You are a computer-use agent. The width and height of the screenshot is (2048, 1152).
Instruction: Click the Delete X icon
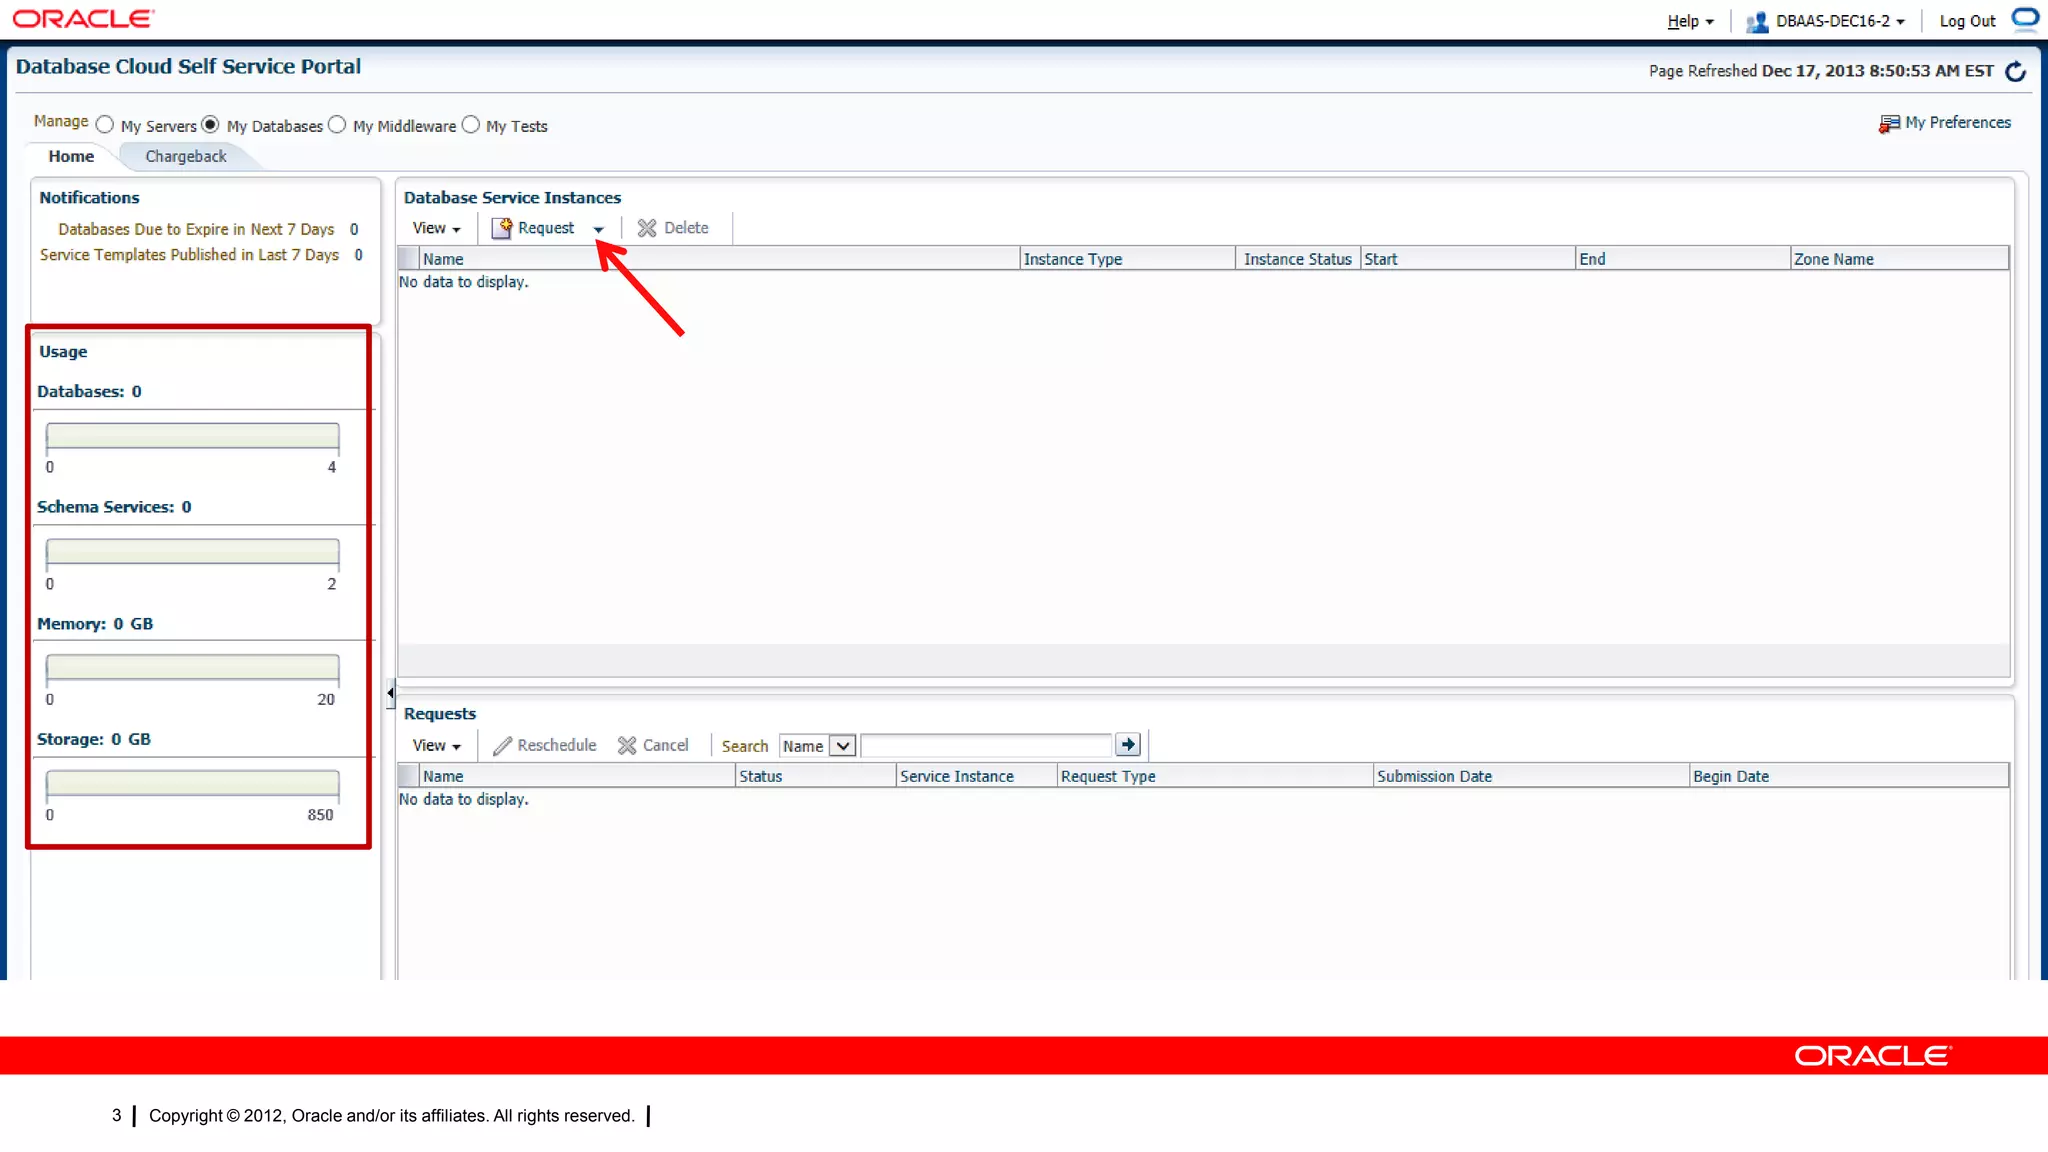[x=647, y=228]
